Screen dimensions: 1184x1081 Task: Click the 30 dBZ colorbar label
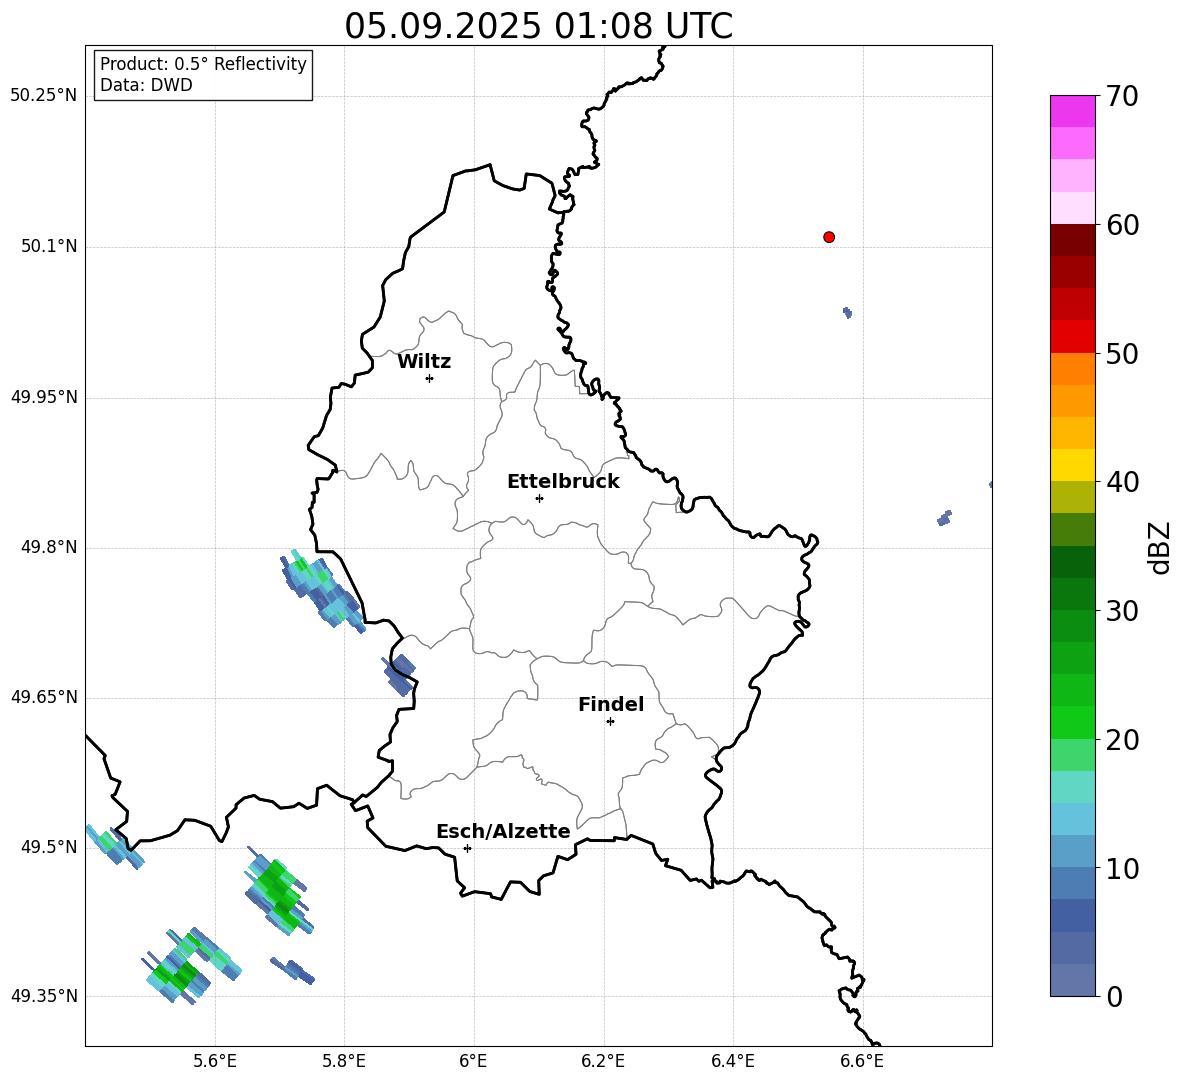(1122, 611)
